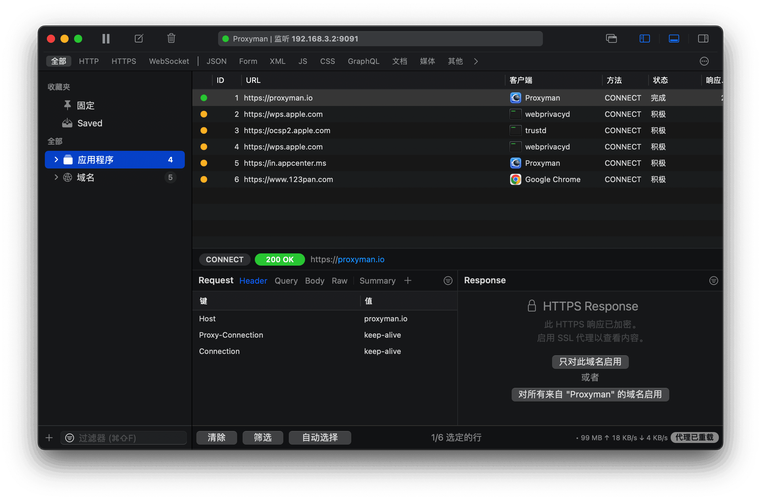Viewport: 761px width, 500px height.
Task: Toggle the right panel layout icon
Action: (703, 38)
